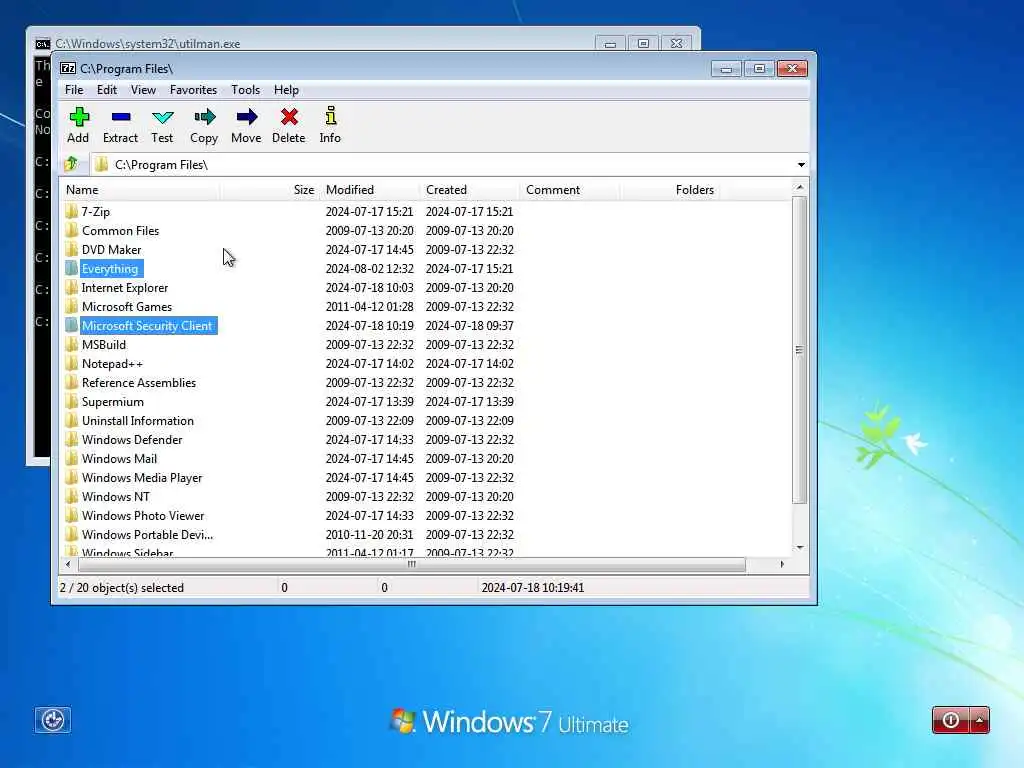Screen dimensions: 1024x768
Task: Click the vertical scrollbar thumb
Action: coord(799,350)
